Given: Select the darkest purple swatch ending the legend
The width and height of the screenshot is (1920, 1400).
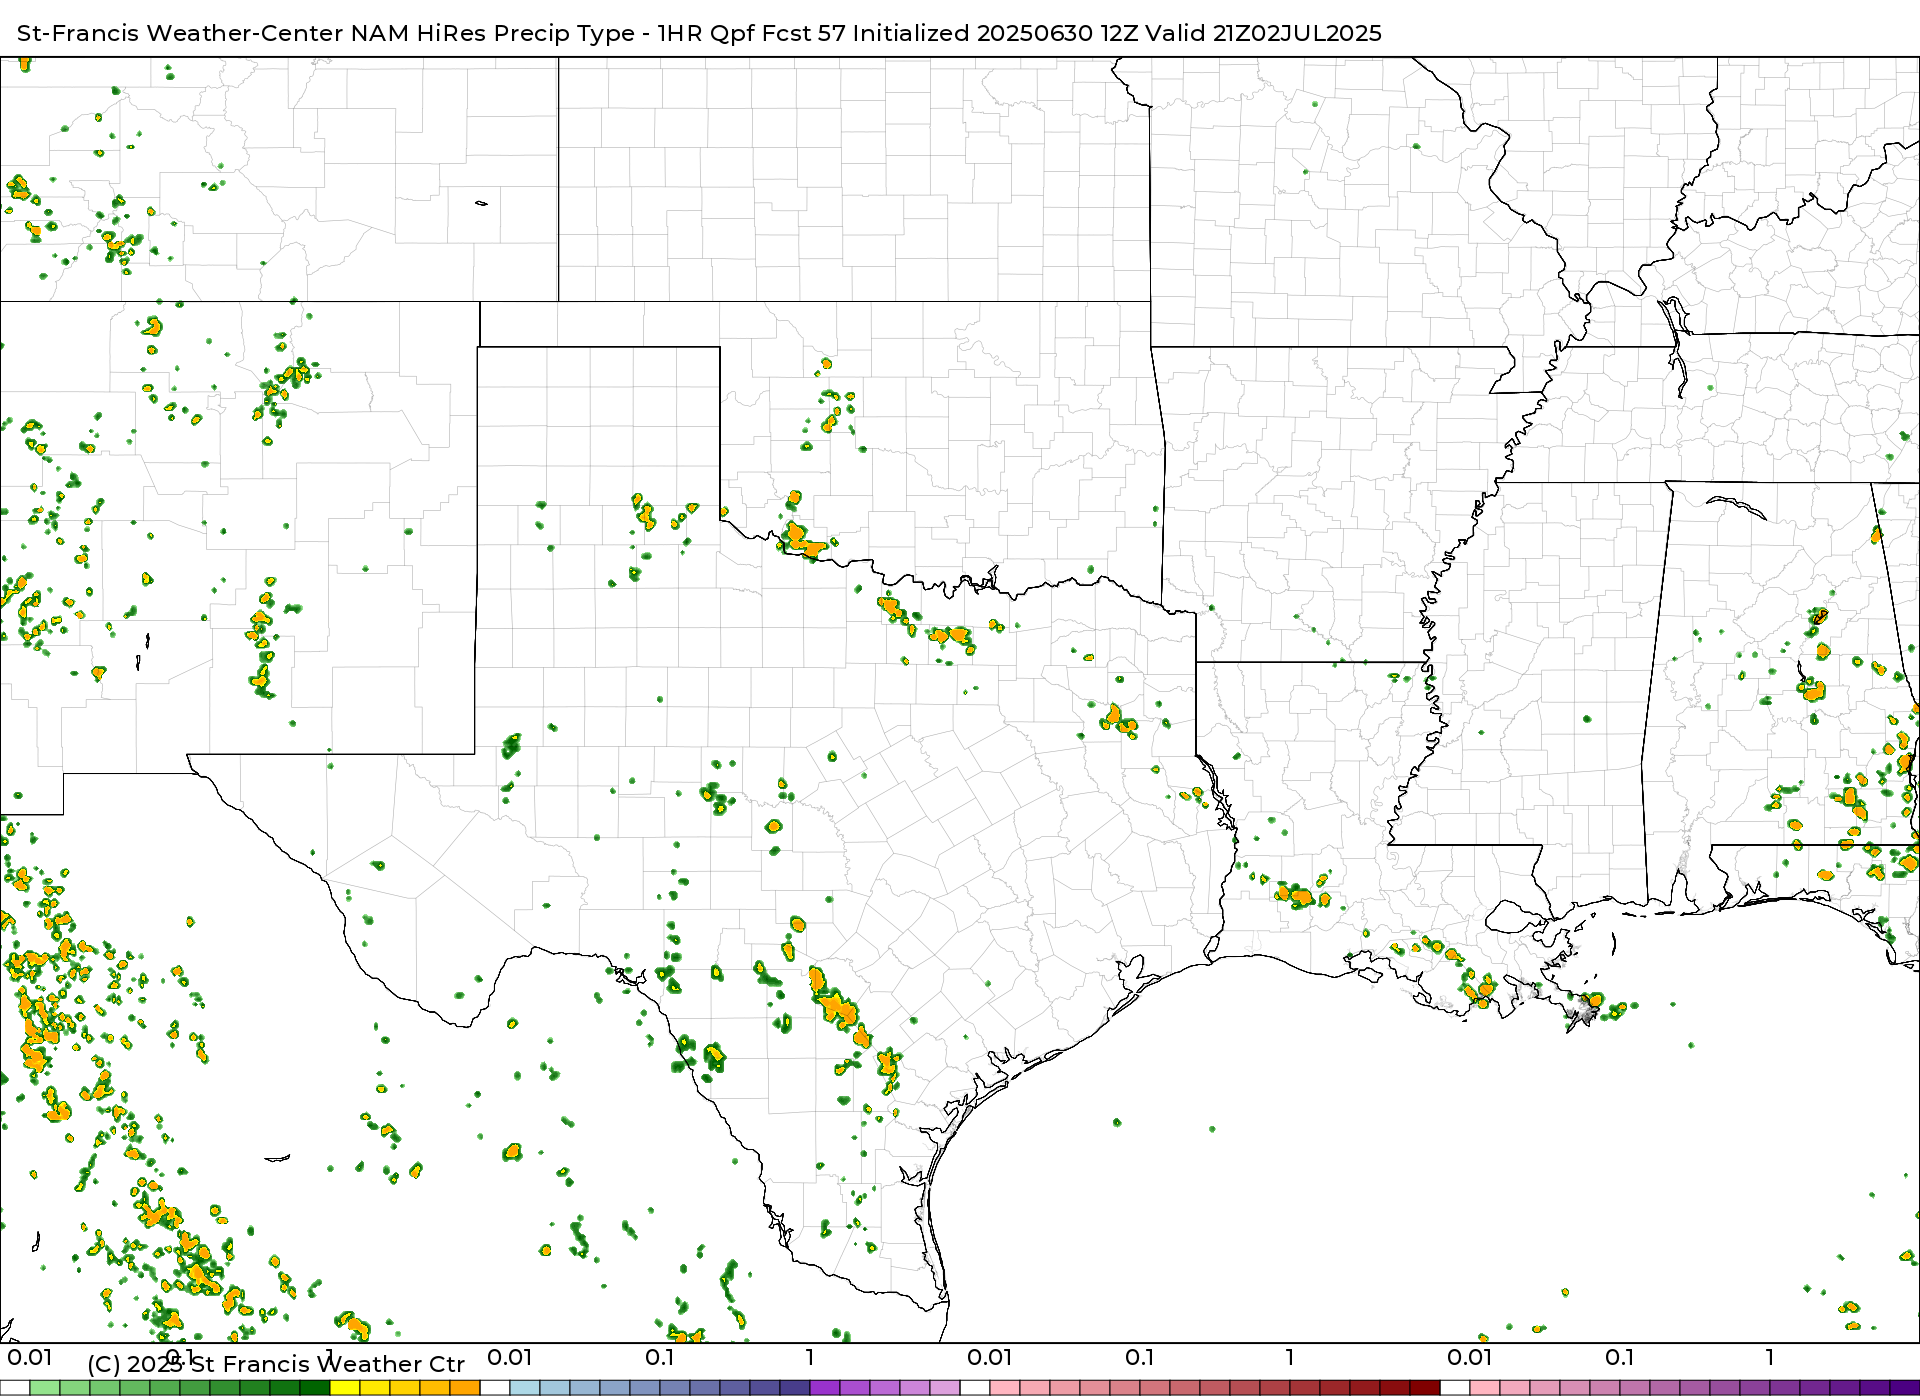Looking at the screenshot, I should [x=1905, y=1388].
